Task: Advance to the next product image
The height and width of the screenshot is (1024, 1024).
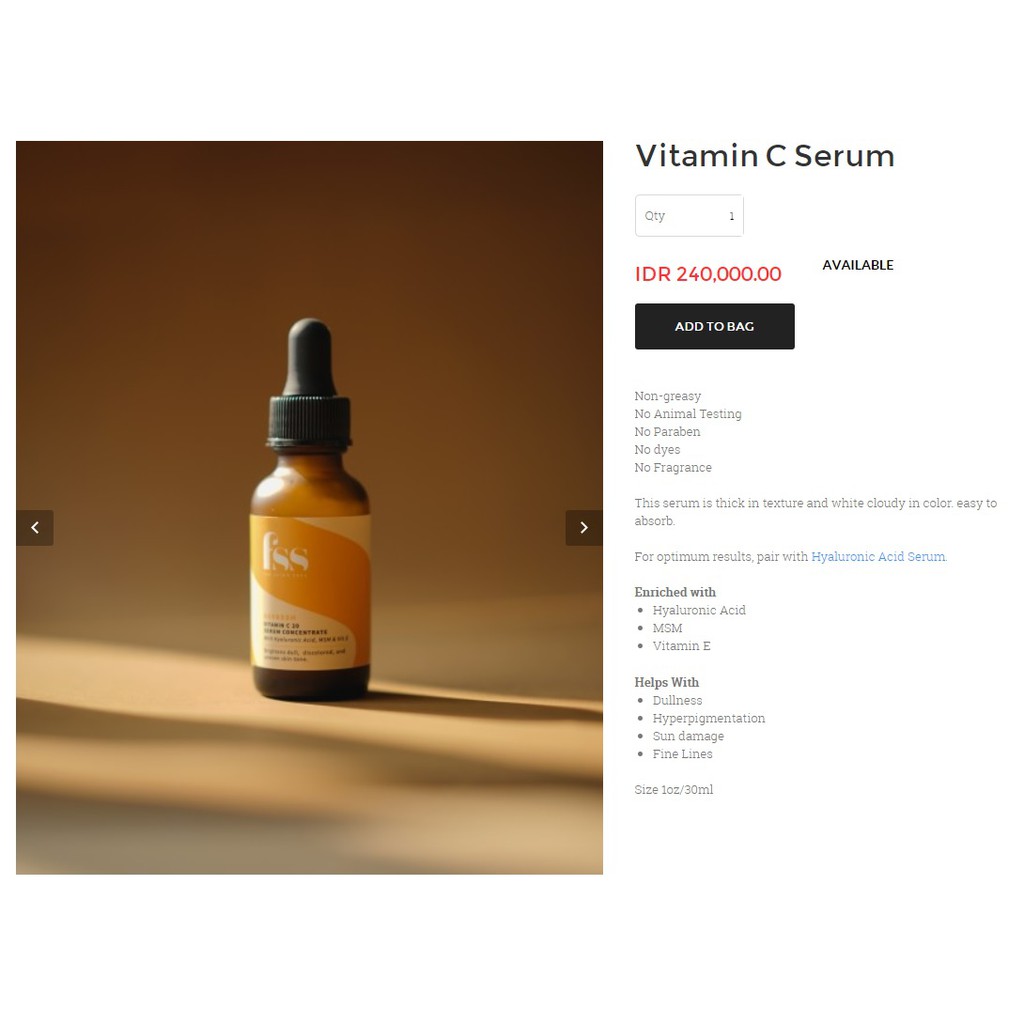Action: 584,528
